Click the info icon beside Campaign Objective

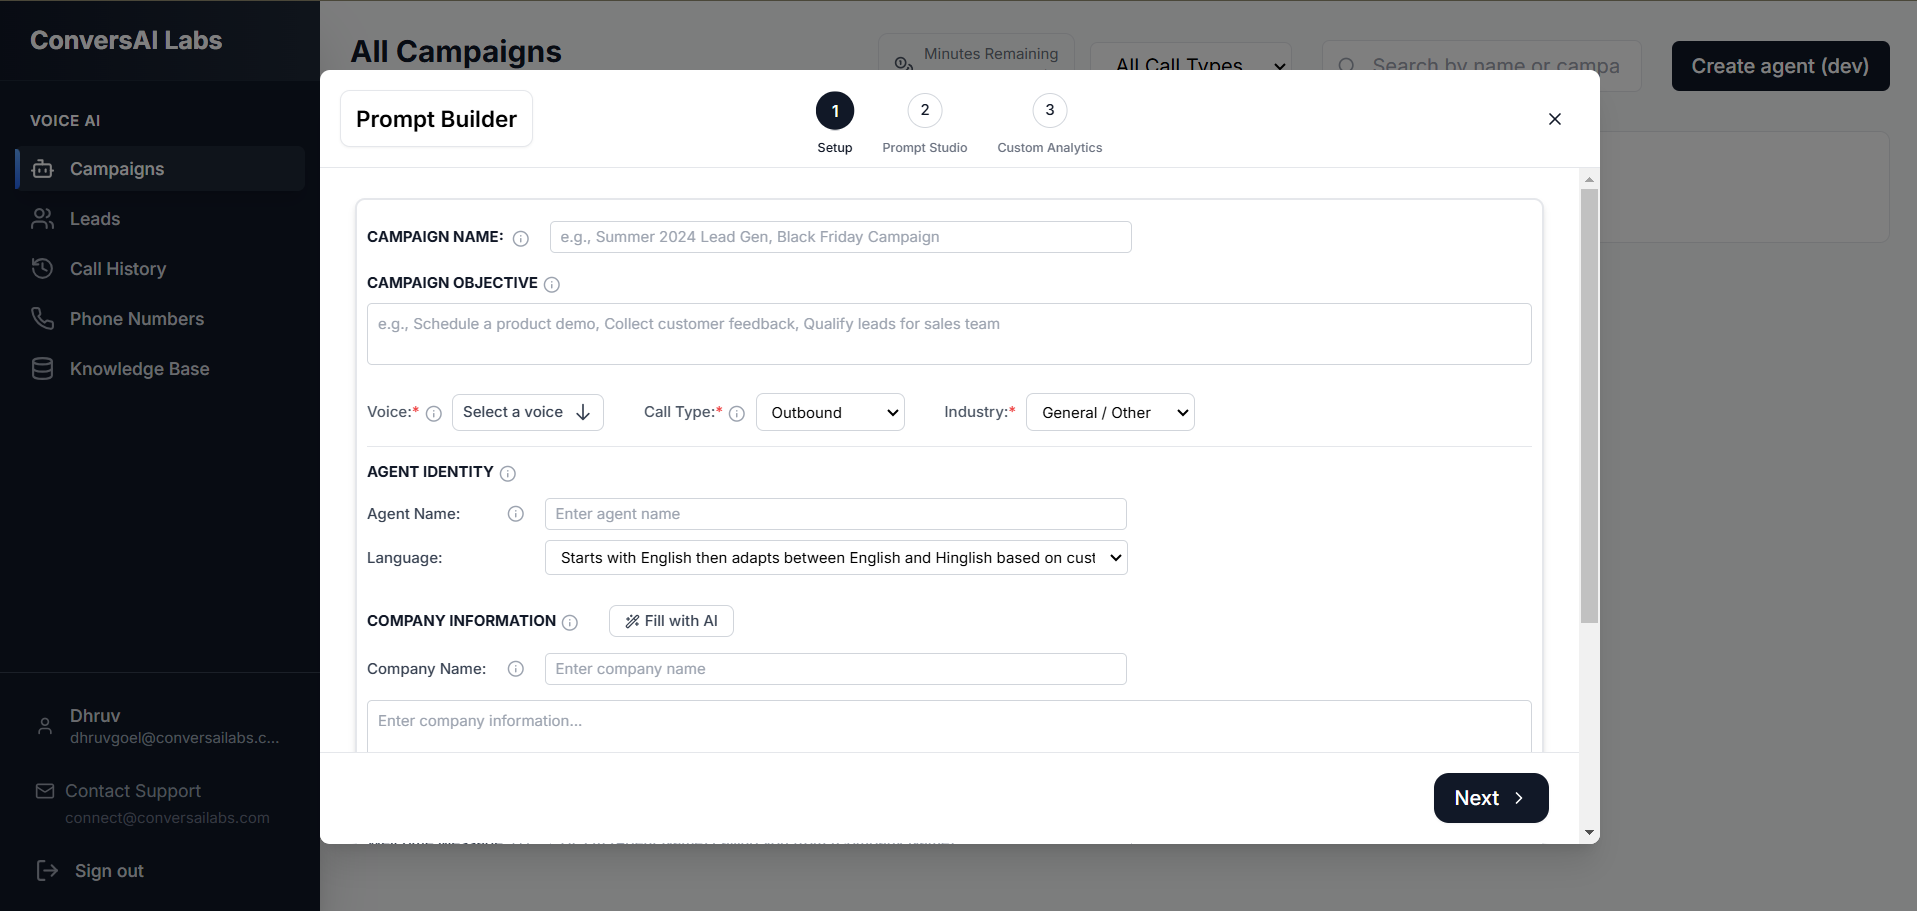(x=552, y=284)
